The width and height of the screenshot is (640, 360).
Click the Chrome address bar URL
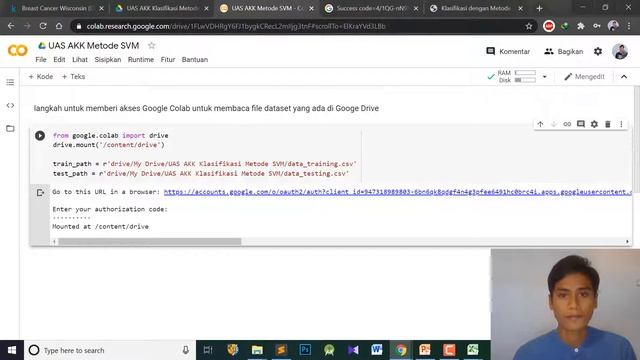236,26
